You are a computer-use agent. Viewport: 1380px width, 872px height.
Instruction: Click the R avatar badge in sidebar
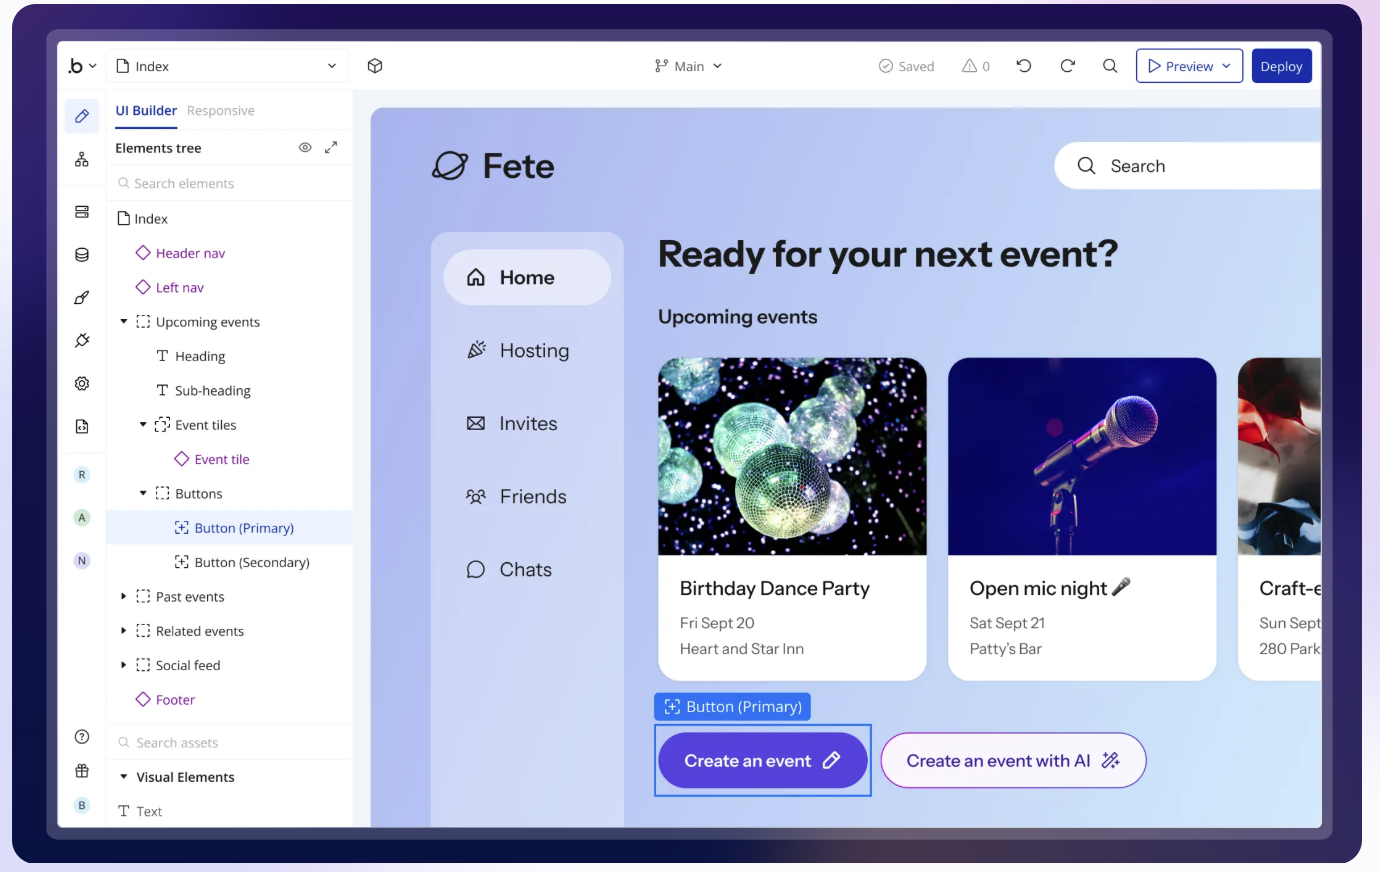click(x=82, y=475)
